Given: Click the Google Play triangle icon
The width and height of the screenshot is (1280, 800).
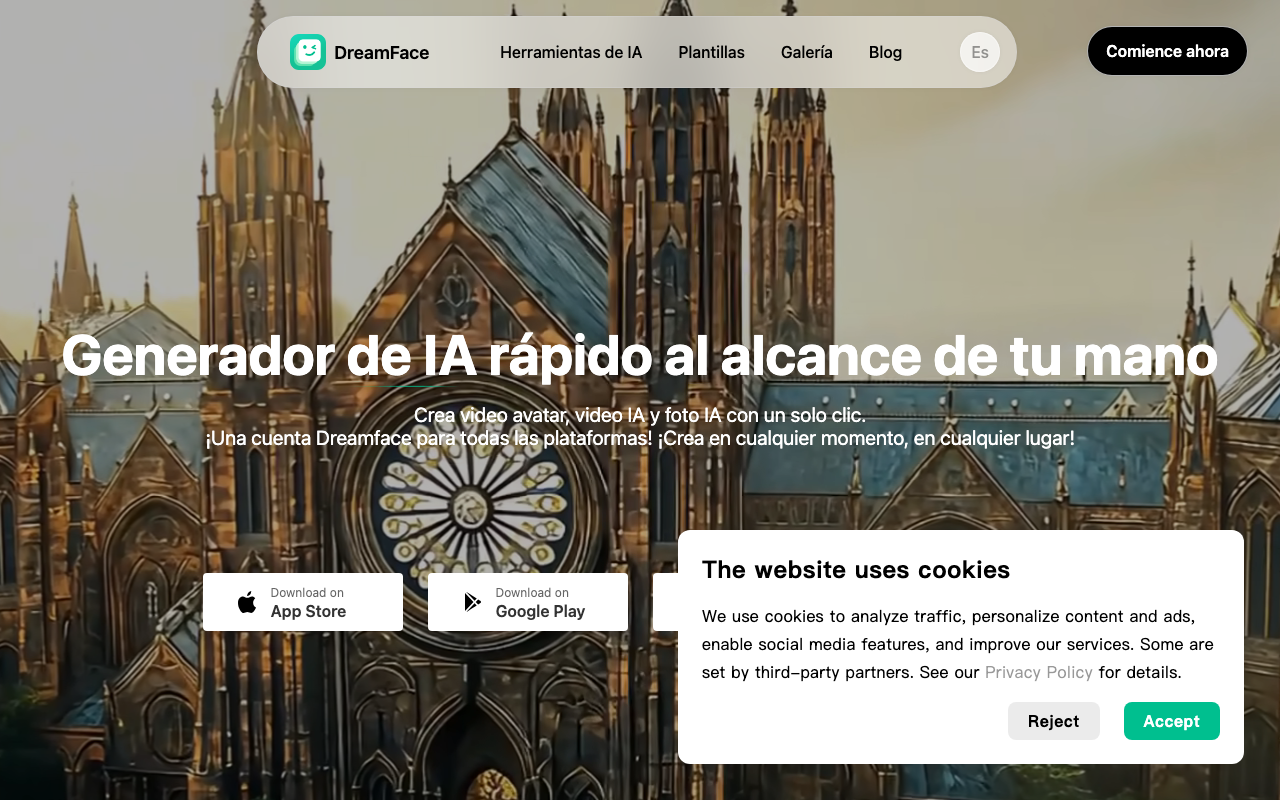Looking at the screenshot, I should tap(472, 602).
